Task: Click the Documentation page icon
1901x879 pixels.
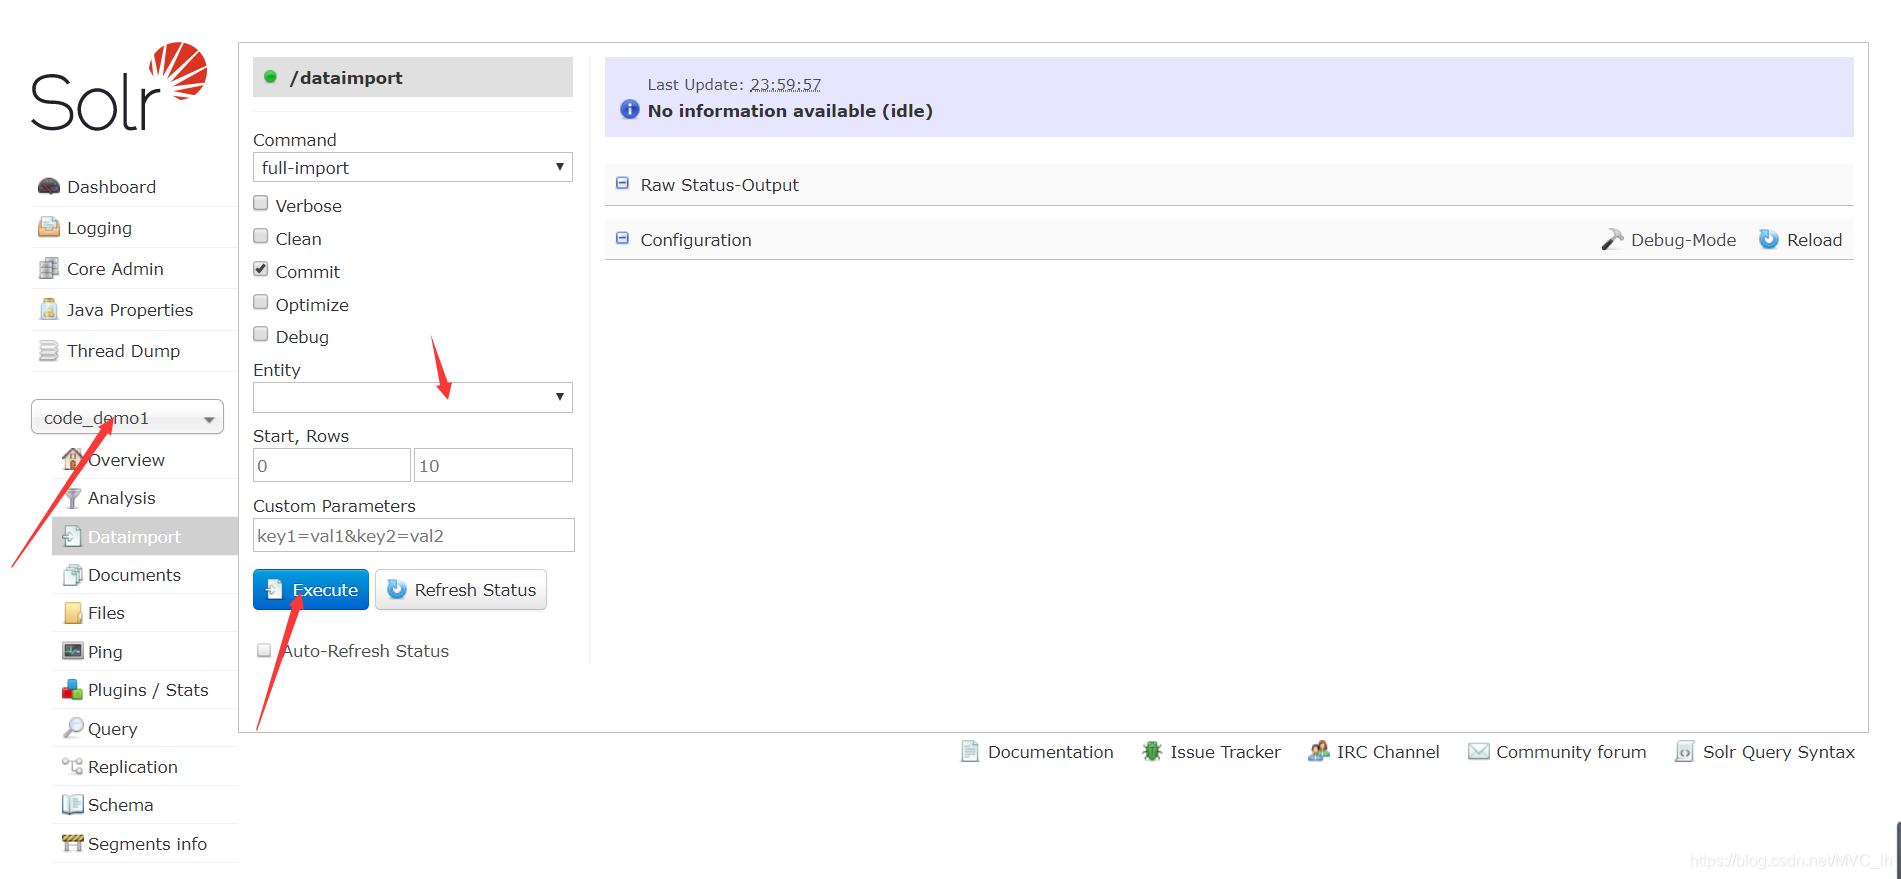Action: pos(970,751)
